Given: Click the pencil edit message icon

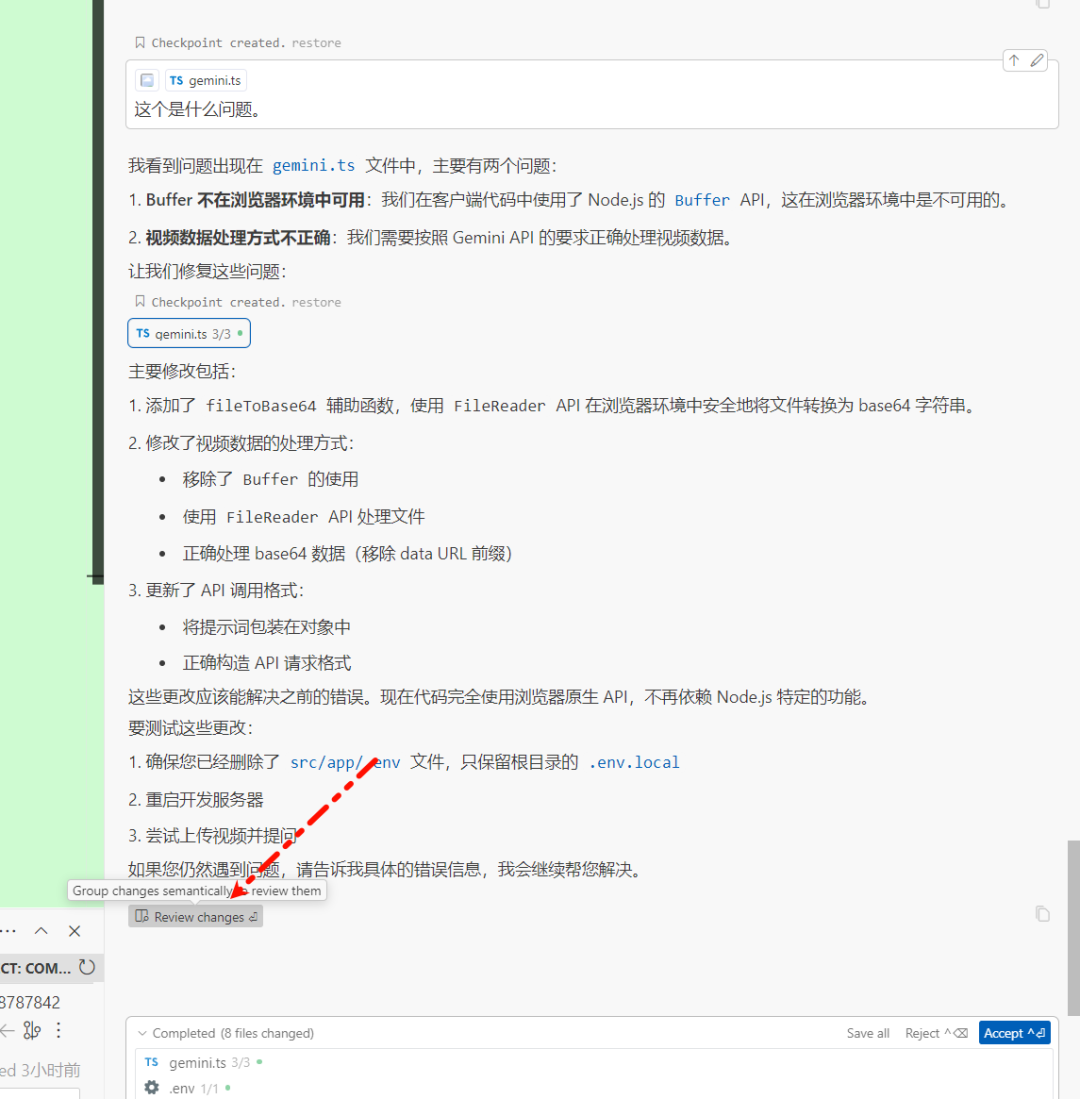Looking at the screenshot, I should coord(1037,60).
